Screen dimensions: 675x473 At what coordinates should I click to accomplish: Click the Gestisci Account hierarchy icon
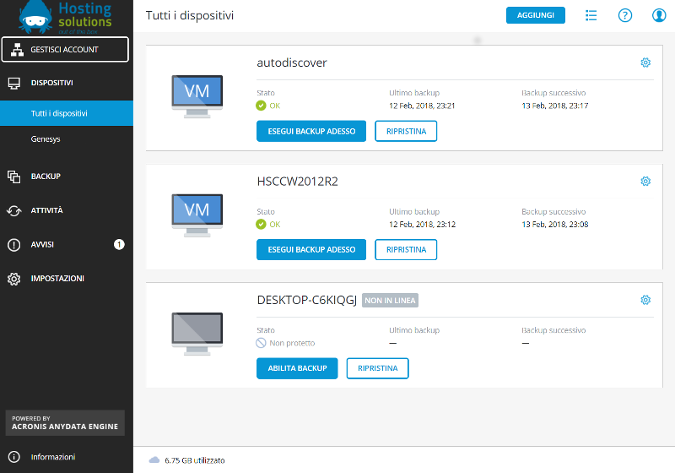(x=17, y=49)
